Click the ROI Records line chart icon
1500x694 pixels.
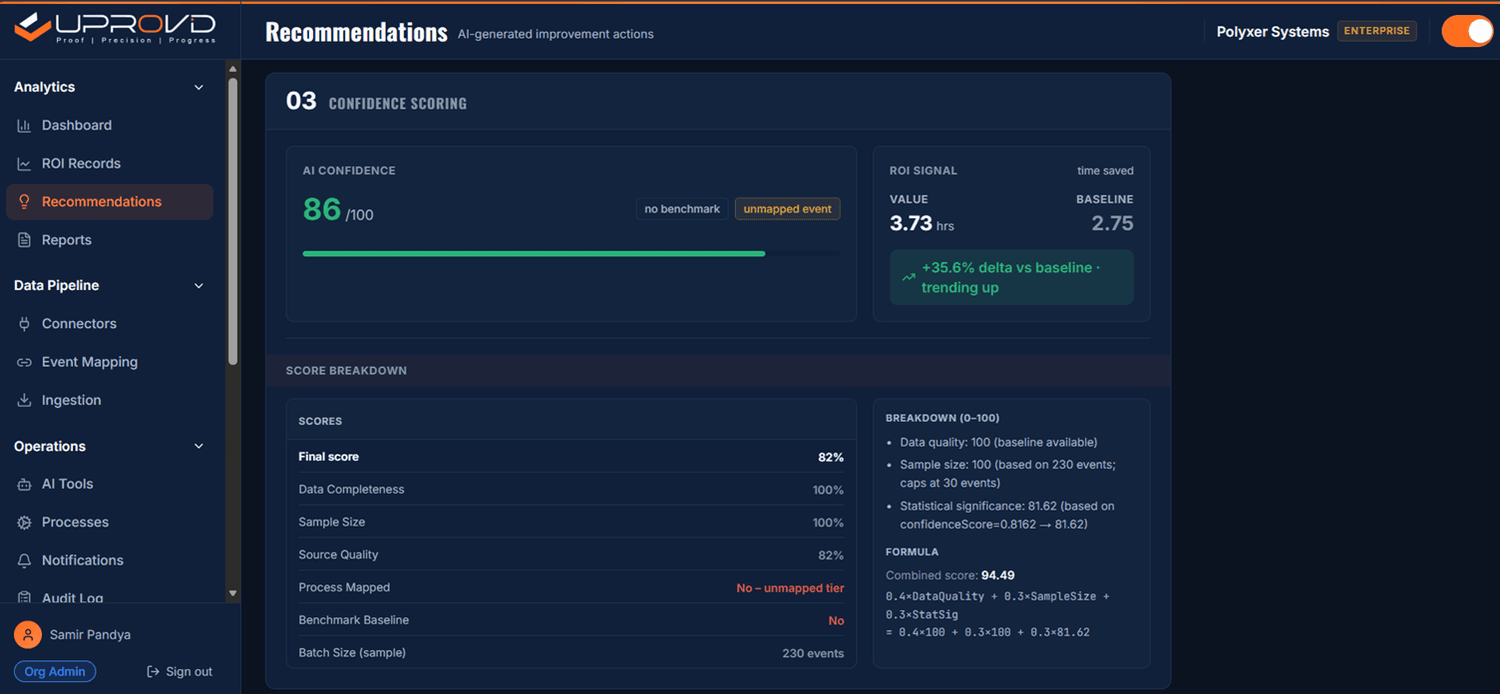tap(24, 164)
